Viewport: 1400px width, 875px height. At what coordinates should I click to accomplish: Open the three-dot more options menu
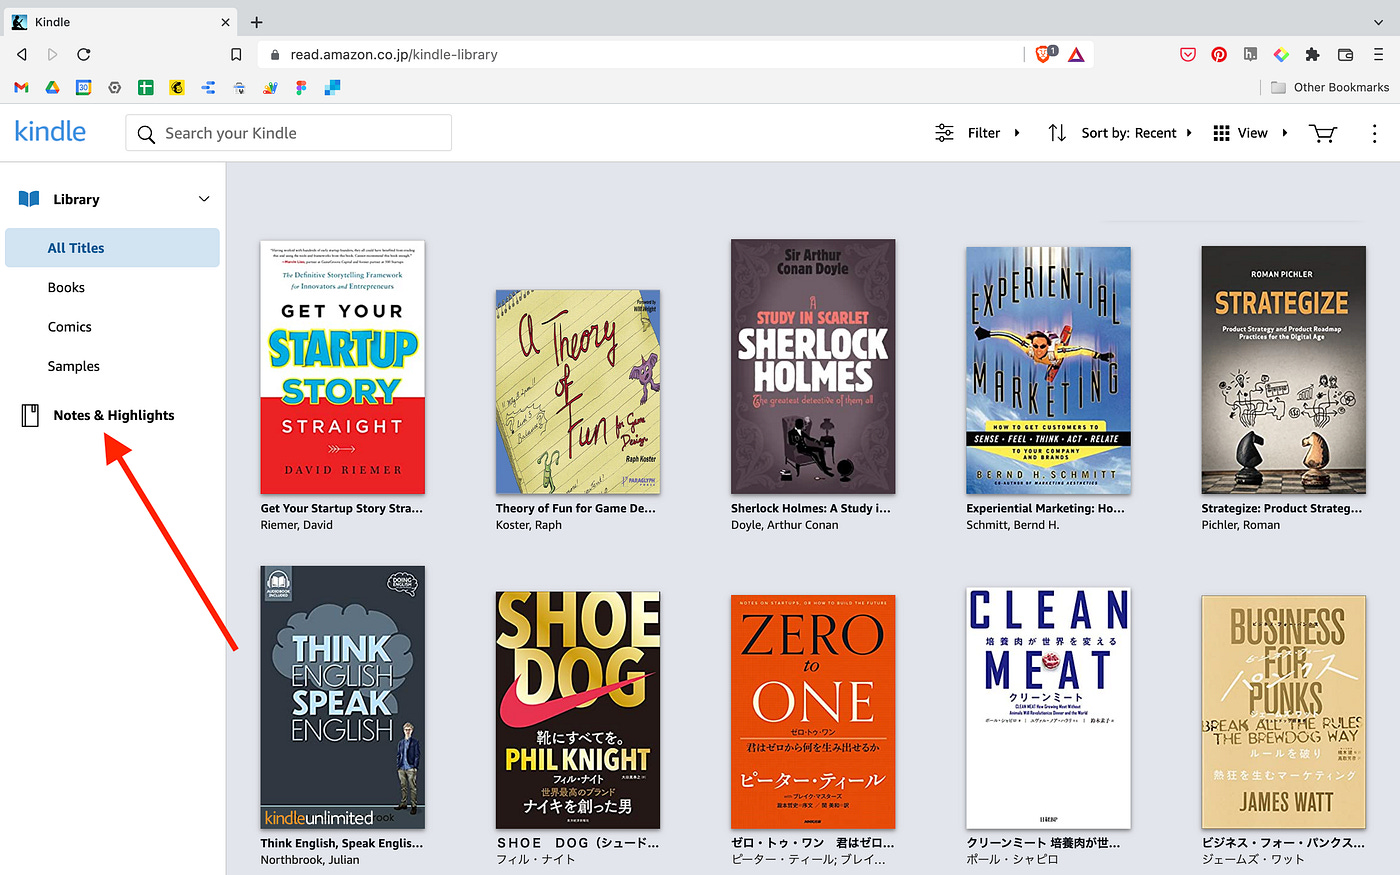pos(1374,134)
